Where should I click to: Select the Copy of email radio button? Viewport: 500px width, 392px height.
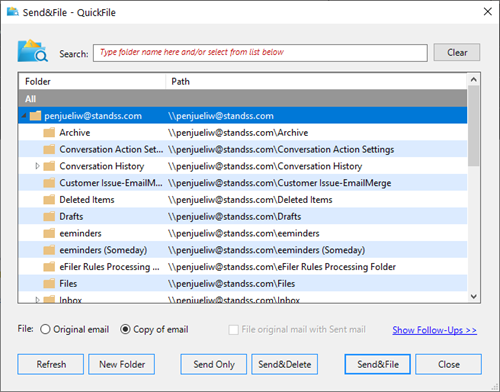[x=125, y=329]
